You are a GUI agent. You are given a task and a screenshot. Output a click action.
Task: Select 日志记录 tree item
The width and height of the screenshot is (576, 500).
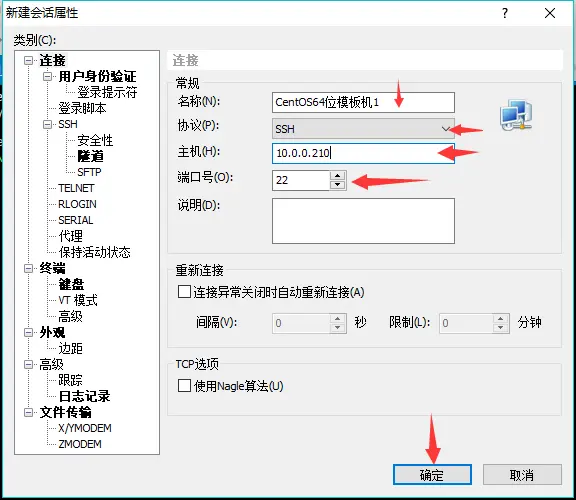tap(84, 396)
